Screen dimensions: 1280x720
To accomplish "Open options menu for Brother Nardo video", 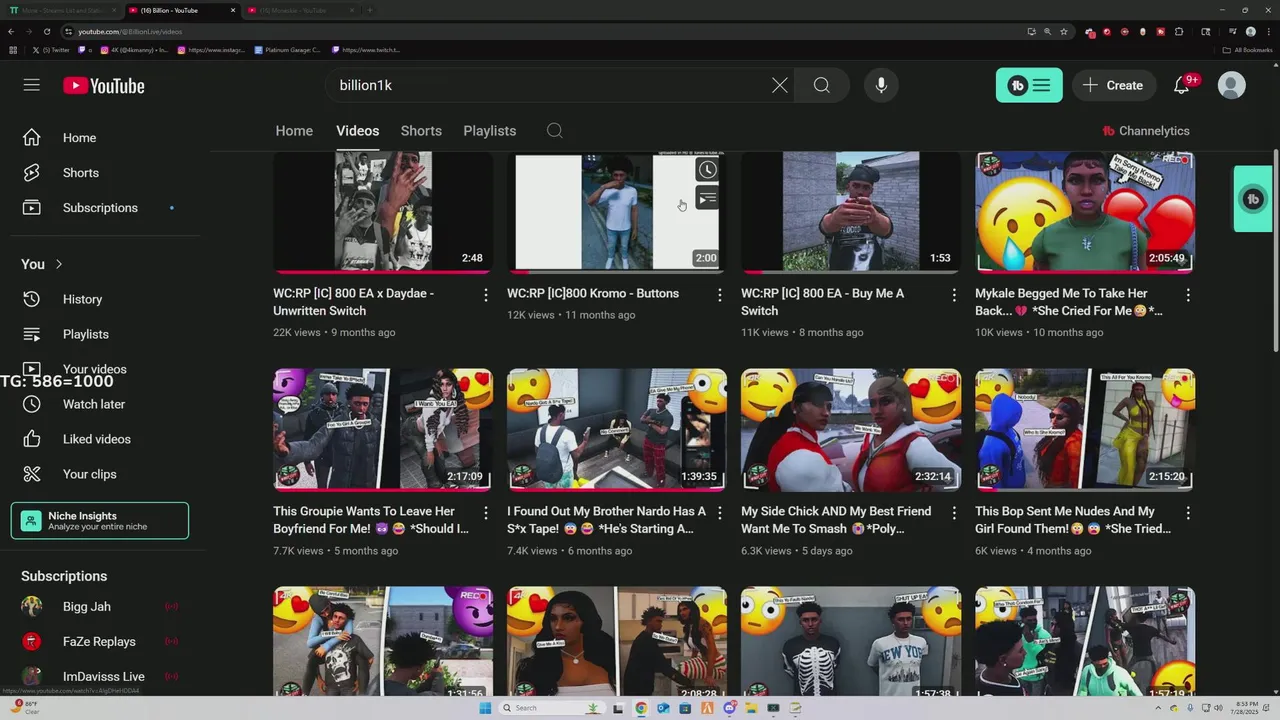I will pyautogui.click(x=720, y=513).
